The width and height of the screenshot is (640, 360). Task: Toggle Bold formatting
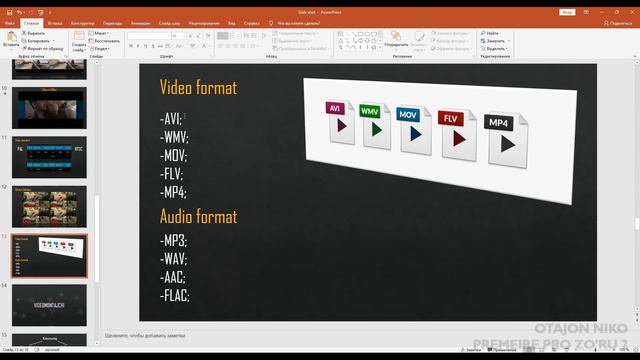(x=131, y=47)
